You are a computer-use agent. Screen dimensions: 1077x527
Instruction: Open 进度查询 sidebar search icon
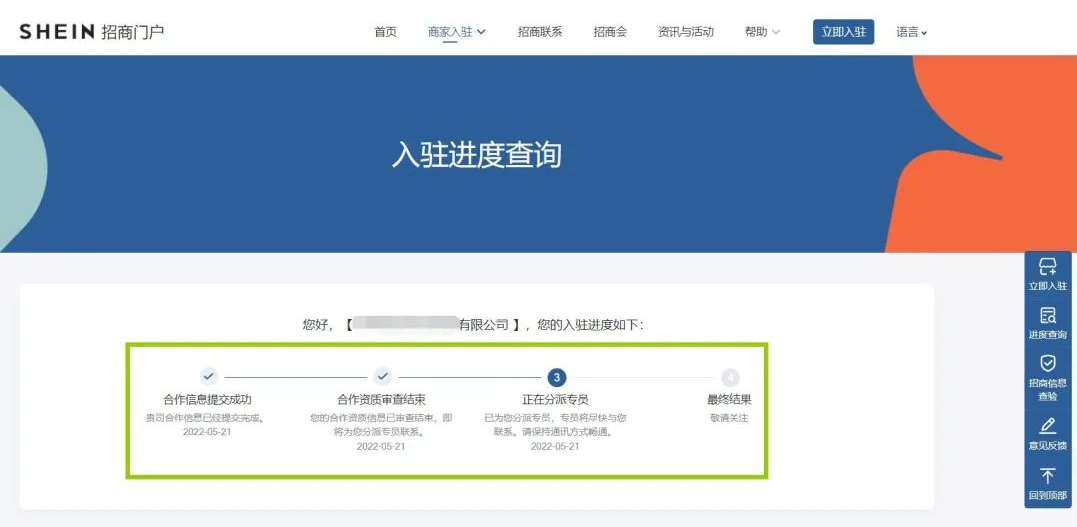tap(1047, 316)
